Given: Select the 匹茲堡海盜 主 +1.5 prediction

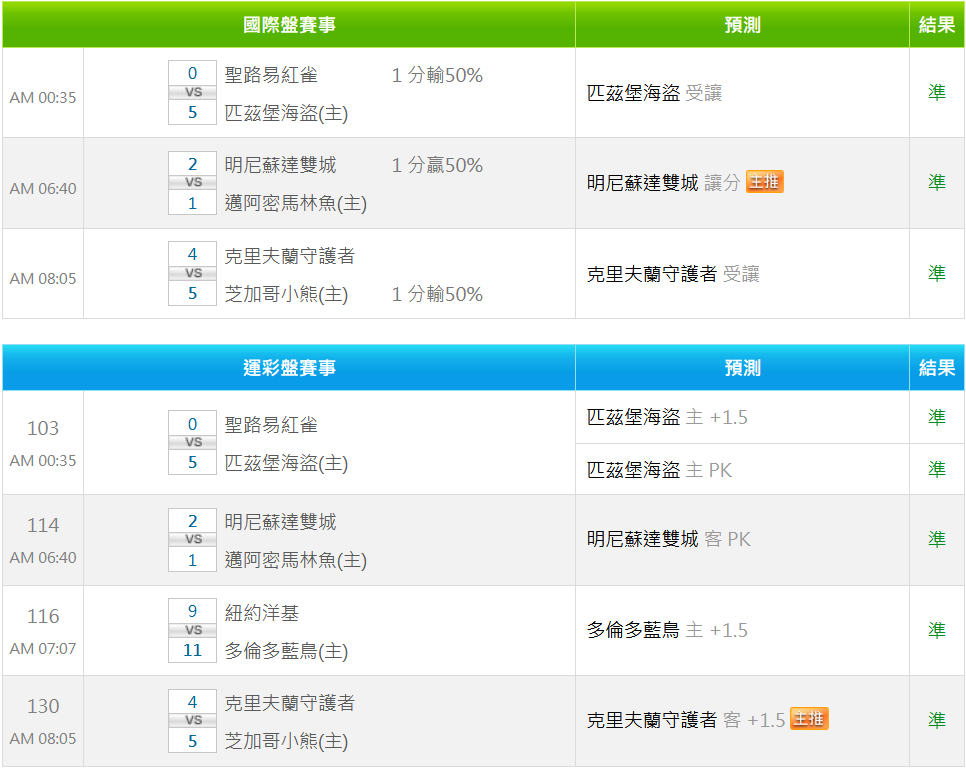Looking at the screenshot, I should pyautogui.click(x=667, y=417).
